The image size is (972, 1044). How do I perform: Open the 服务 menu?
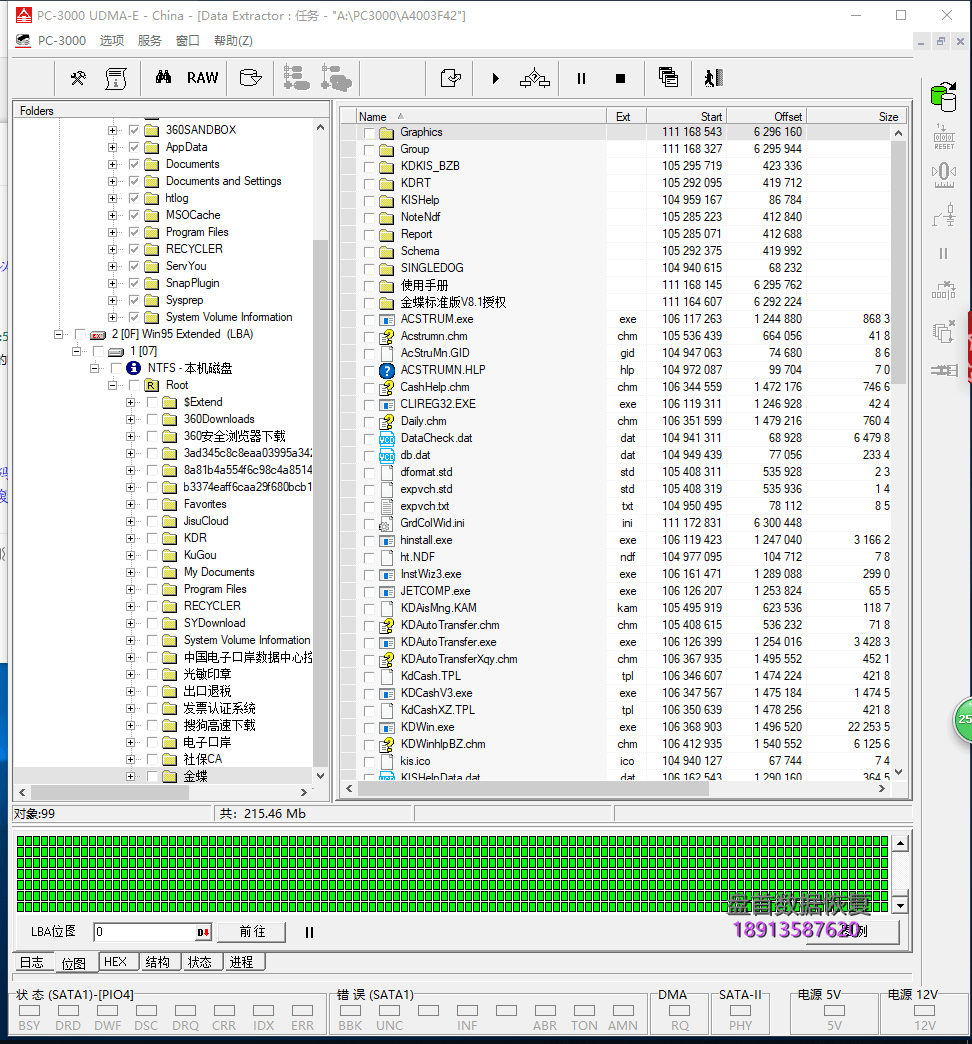(150, 41)
